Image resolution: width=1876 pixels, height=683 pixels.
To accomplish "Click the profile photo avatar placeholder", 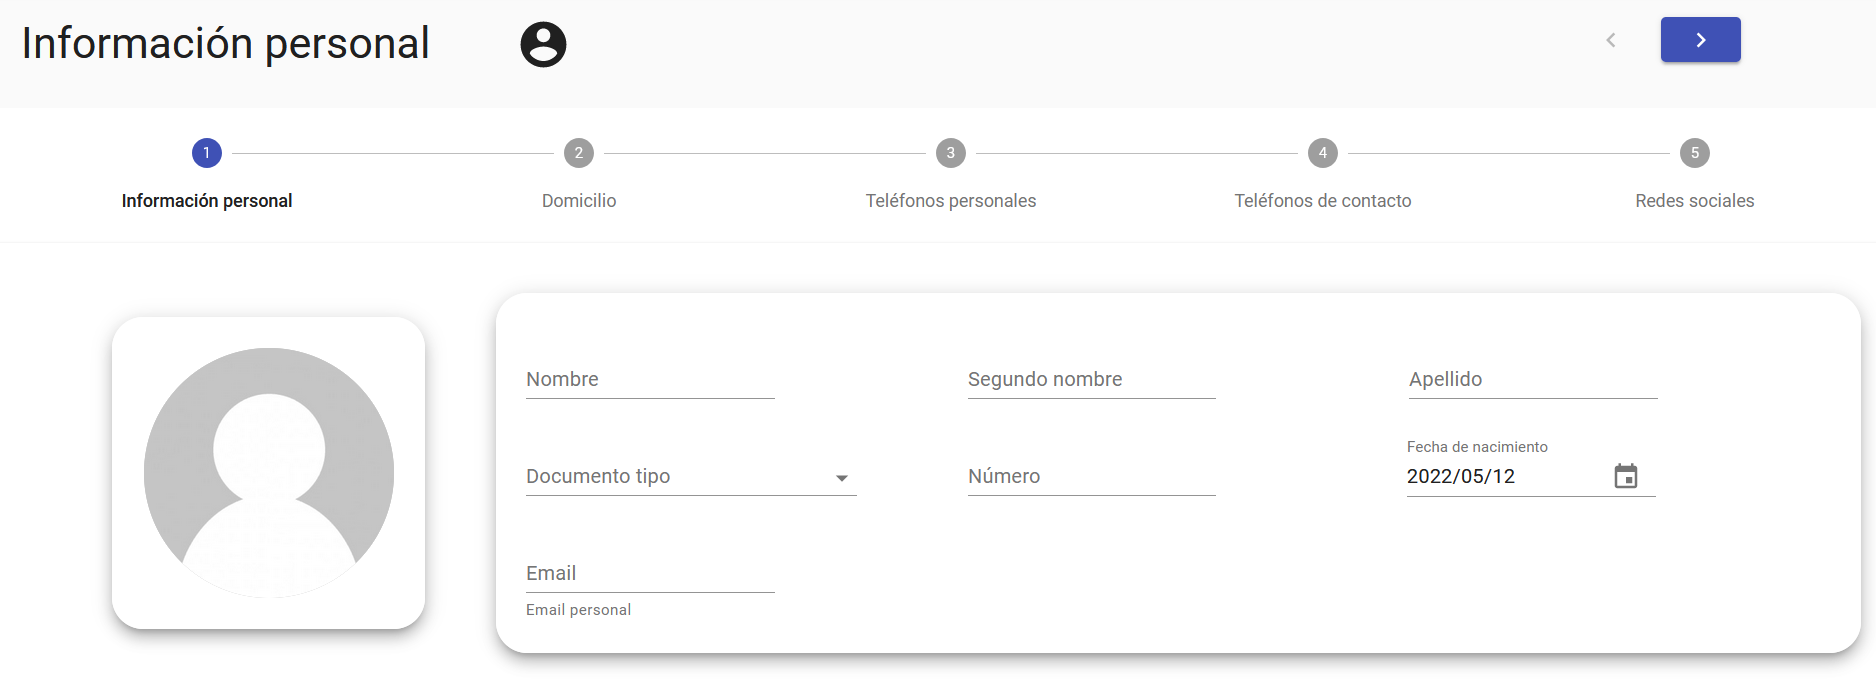I will tap(268, 473).
